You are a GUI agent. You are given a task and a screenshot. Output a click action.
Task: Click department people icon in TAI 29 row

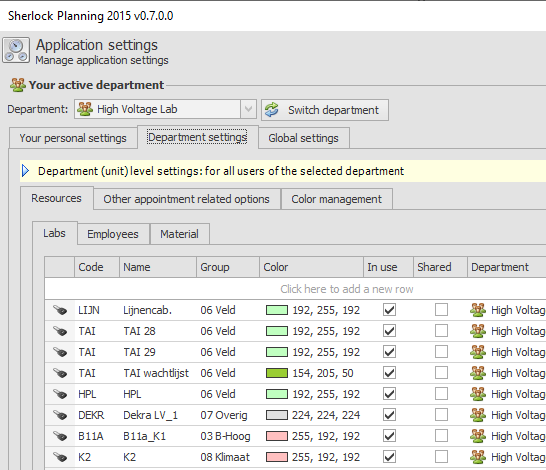click(478, 352)
